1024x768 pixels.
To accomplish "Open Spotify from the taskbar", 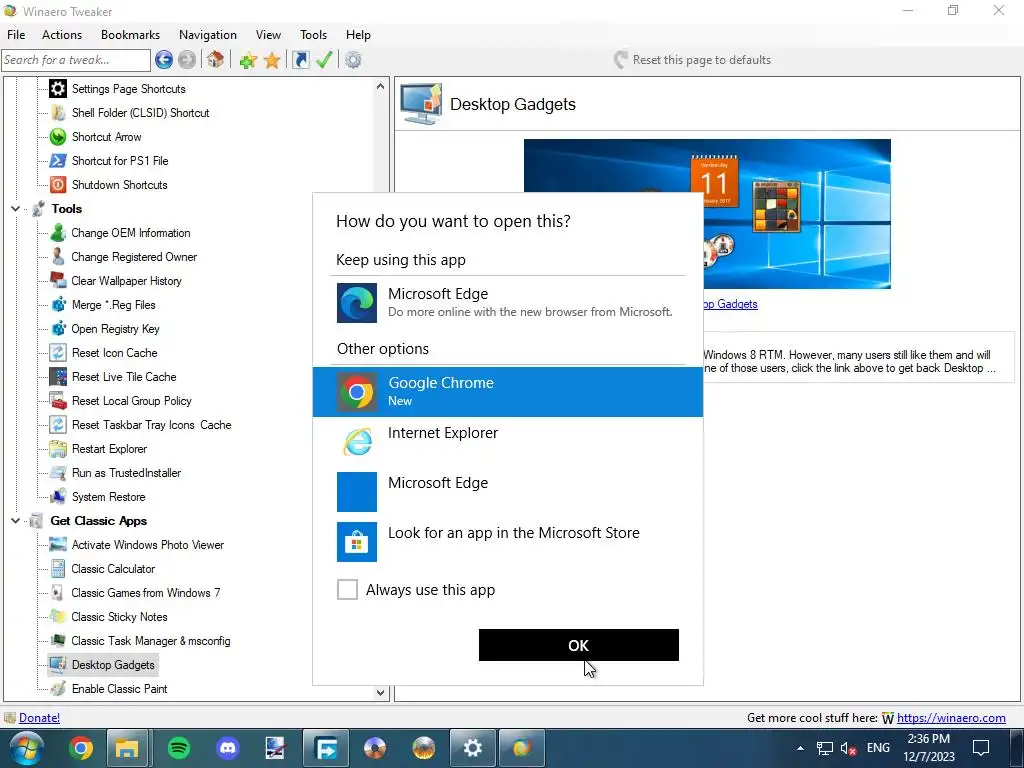I will pyautogui.click(x=179, y=748).
